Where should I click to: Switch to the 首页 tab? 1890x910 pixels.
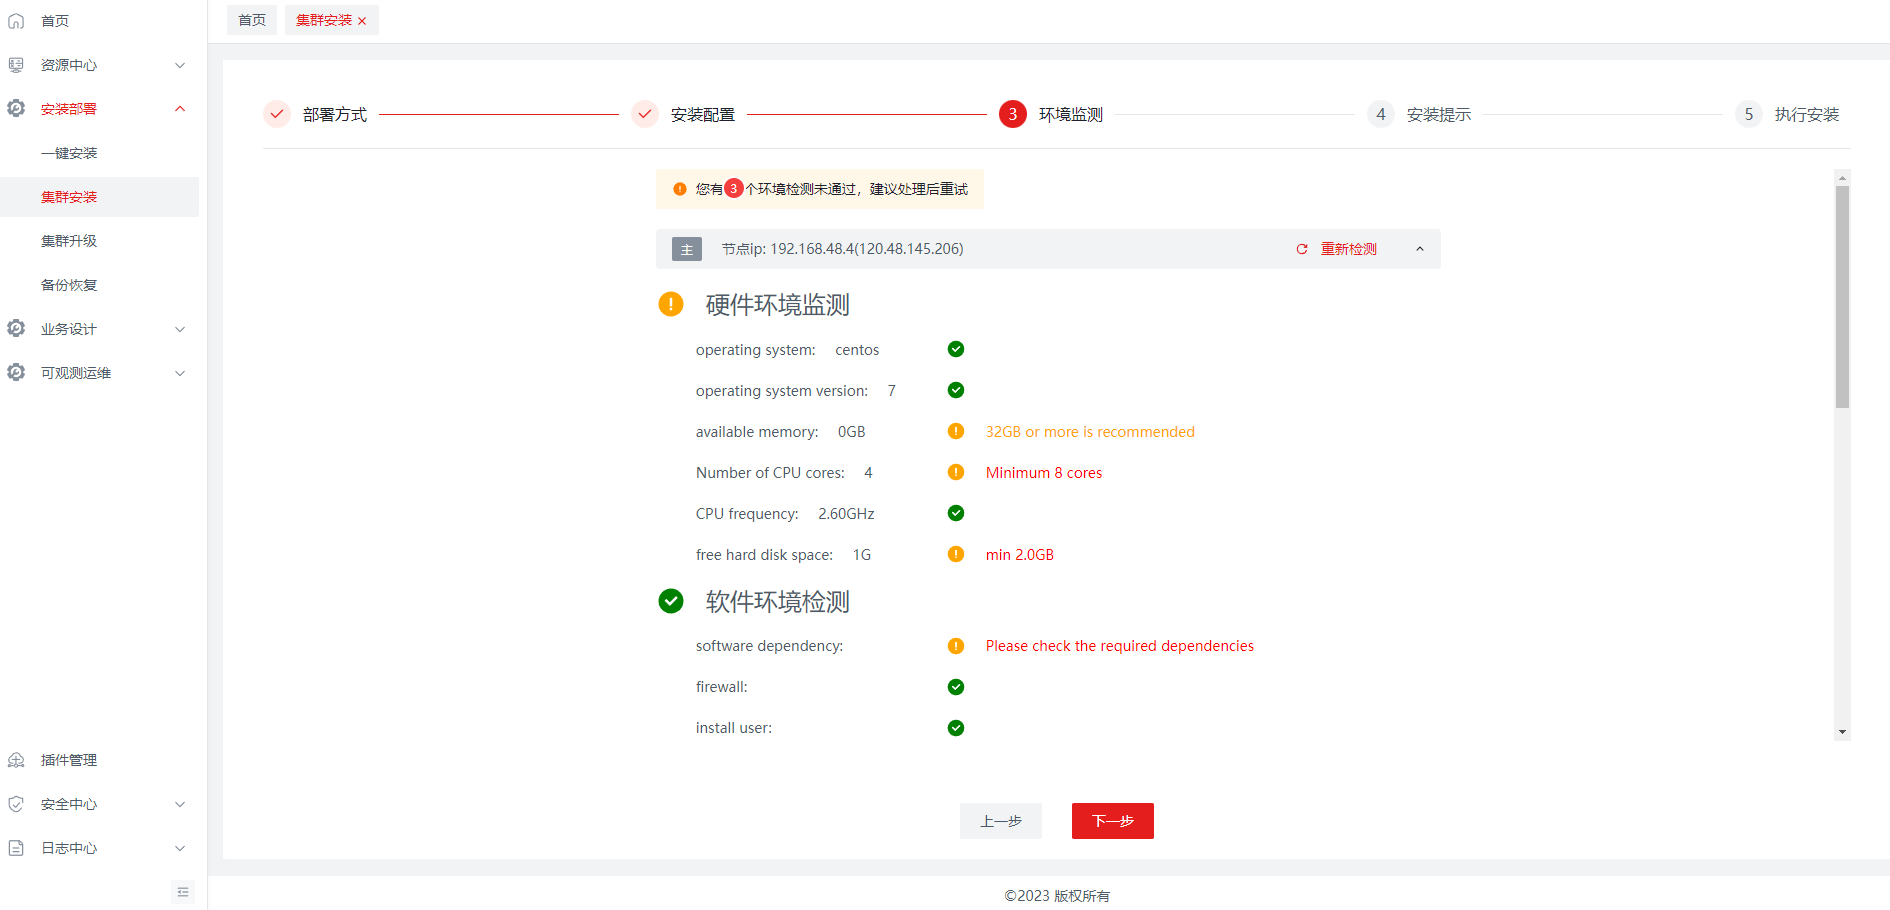pos(252,20)
